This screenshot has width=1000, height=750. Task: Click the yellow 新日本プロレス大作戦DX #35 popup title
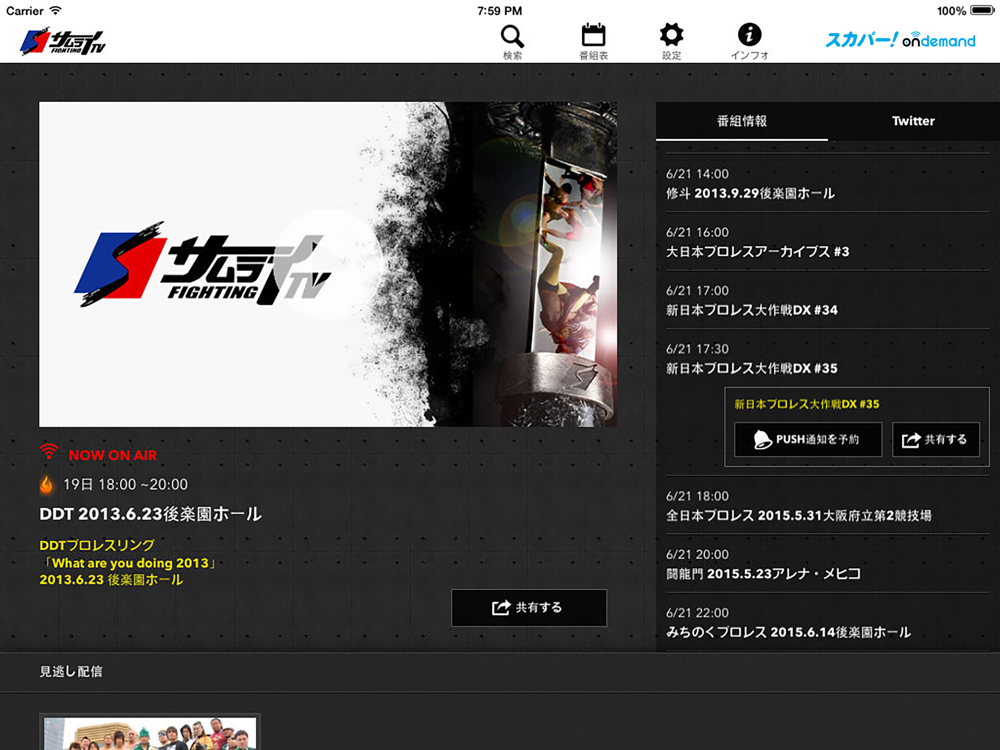[807, 404]
